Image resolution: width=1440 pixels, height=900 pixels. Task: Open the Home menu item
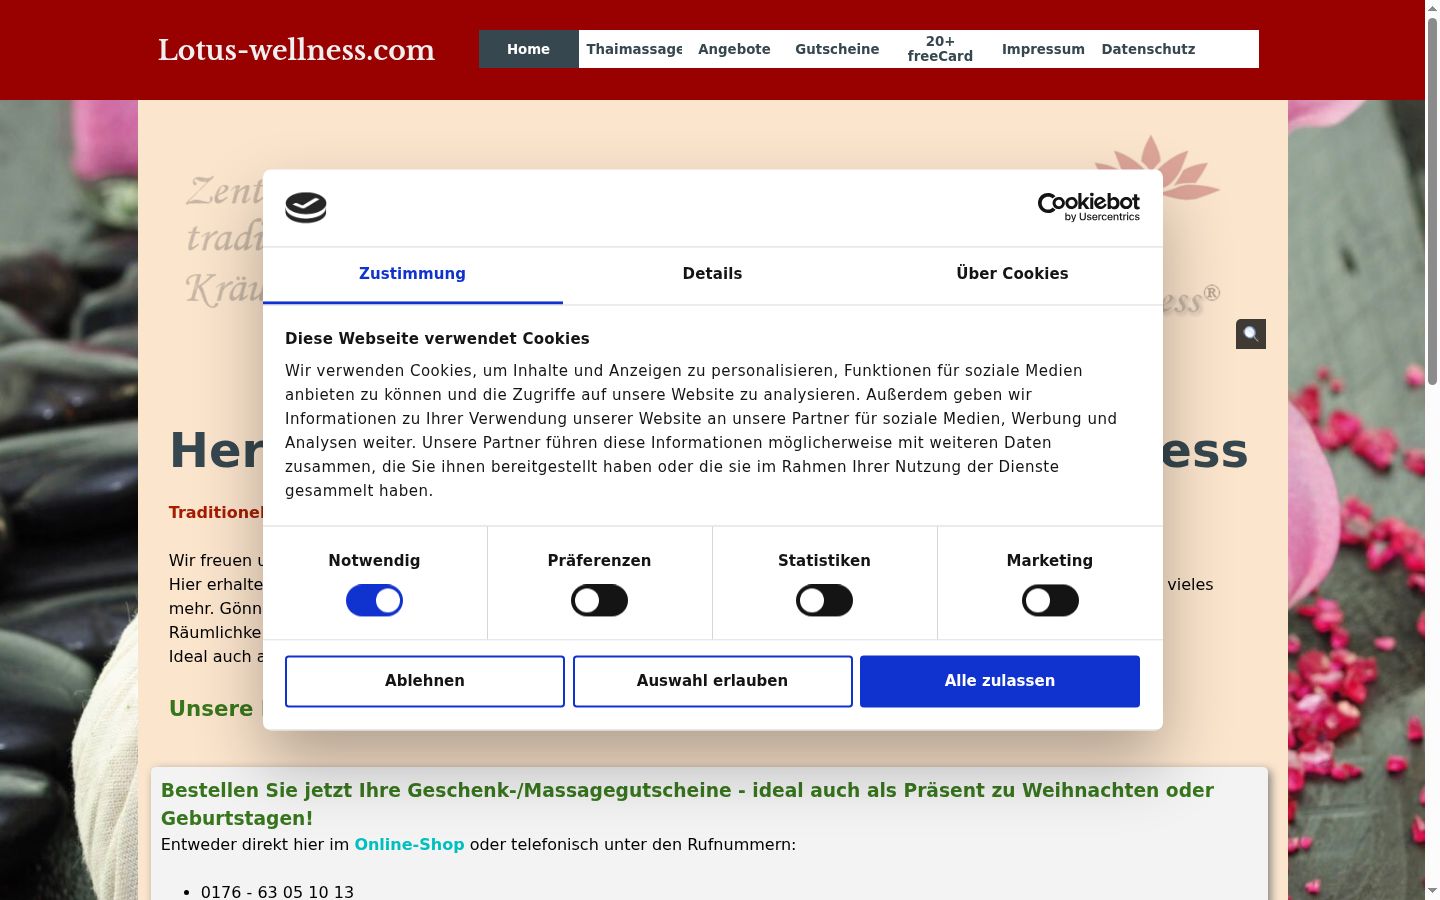528,49
